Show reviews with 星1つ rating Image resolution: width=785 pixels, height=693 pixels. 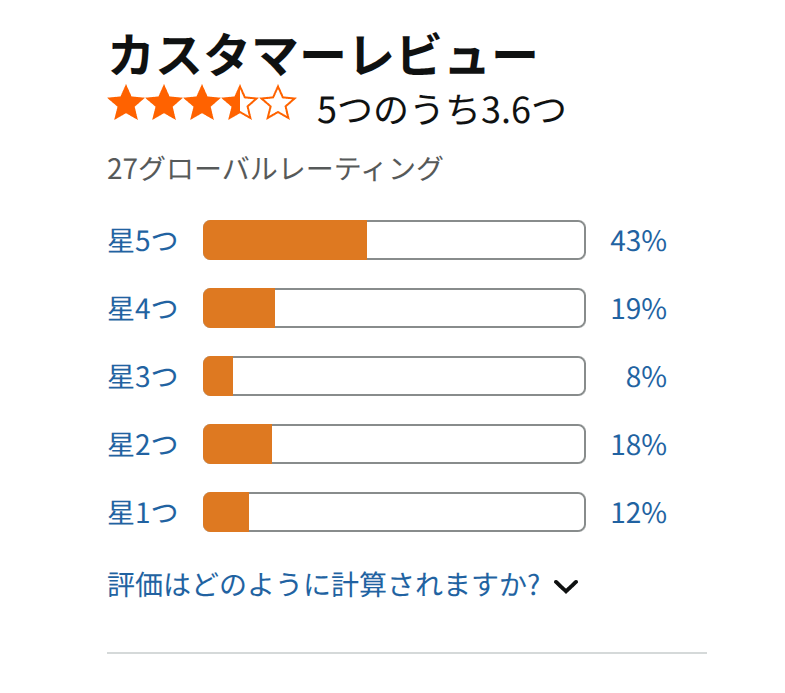coord(143,513)
